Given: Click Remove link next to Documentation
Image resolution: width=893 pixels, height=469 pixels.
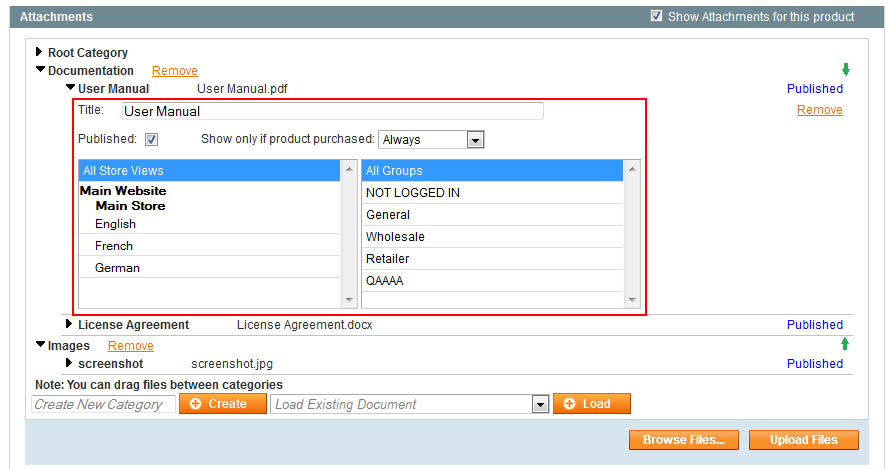Looking at the screenshot, I should (174, 71).
